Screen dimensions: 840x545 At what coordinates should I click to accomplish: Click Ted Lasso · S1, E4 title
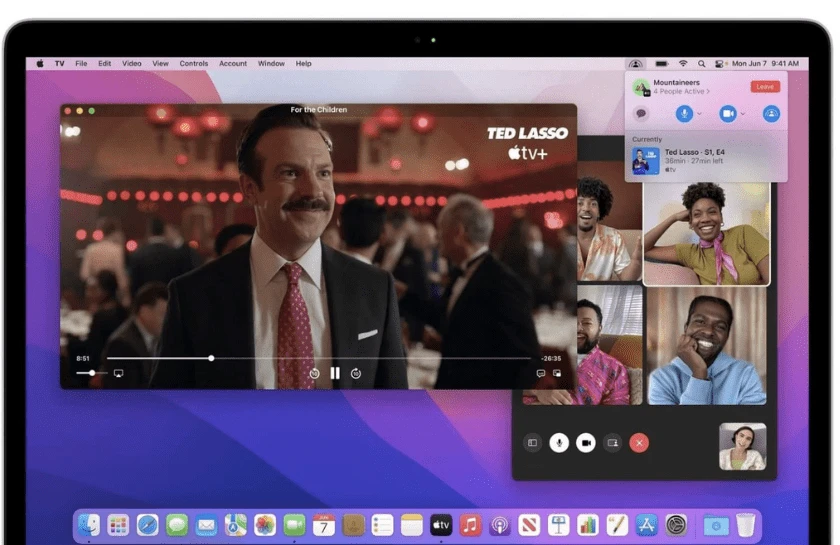pos(694,152)
